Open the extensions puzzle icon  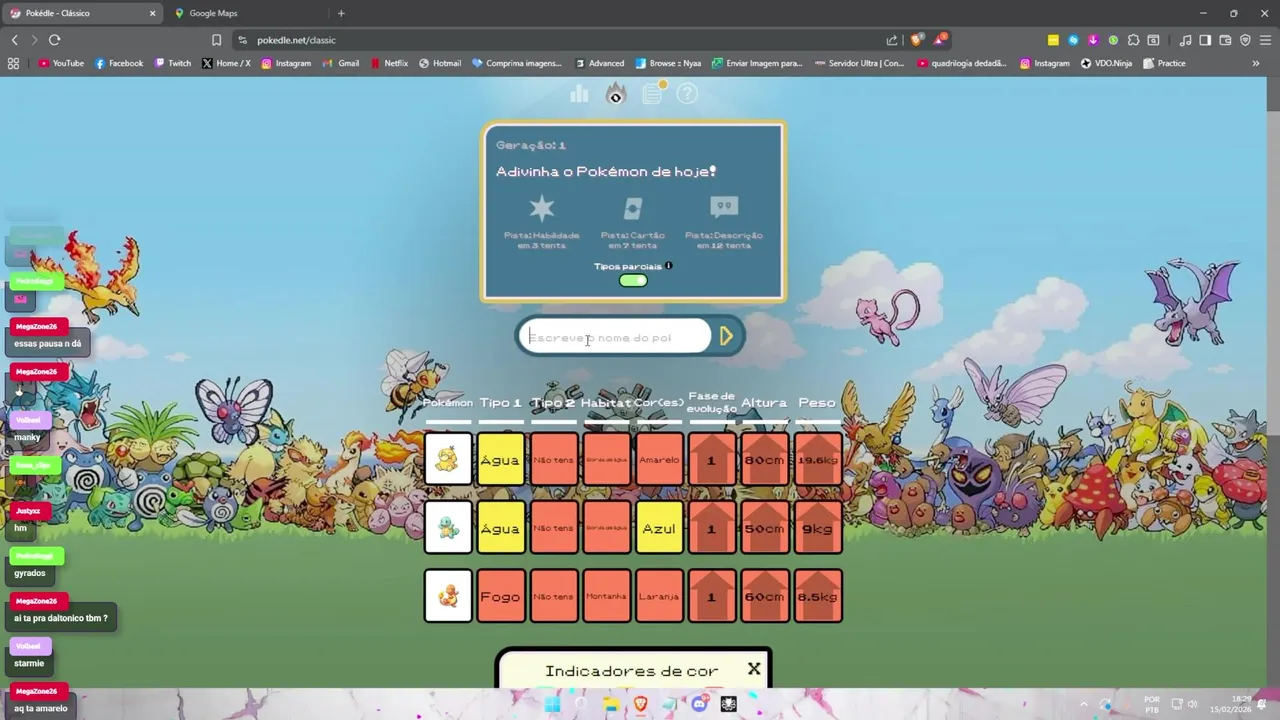click(x=1133, y=40)
